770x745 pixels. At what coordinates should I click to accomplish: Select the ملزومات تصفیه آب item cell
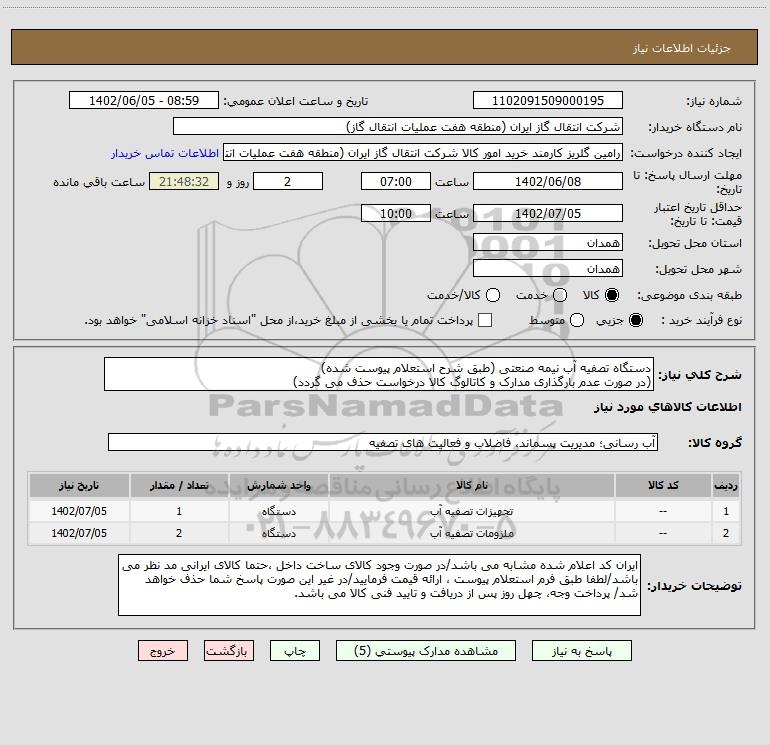click(471, 533)
